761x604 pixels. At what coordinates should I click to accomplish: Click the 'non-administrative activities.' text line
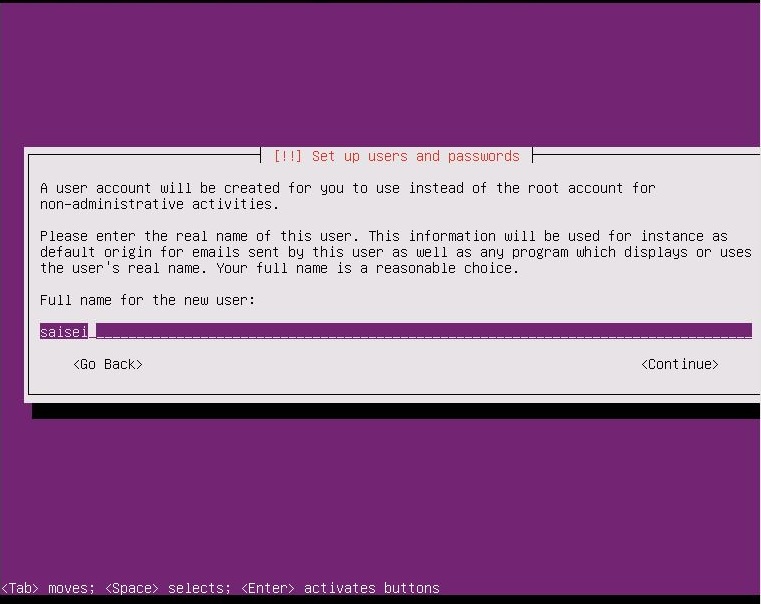coord(160,204)
